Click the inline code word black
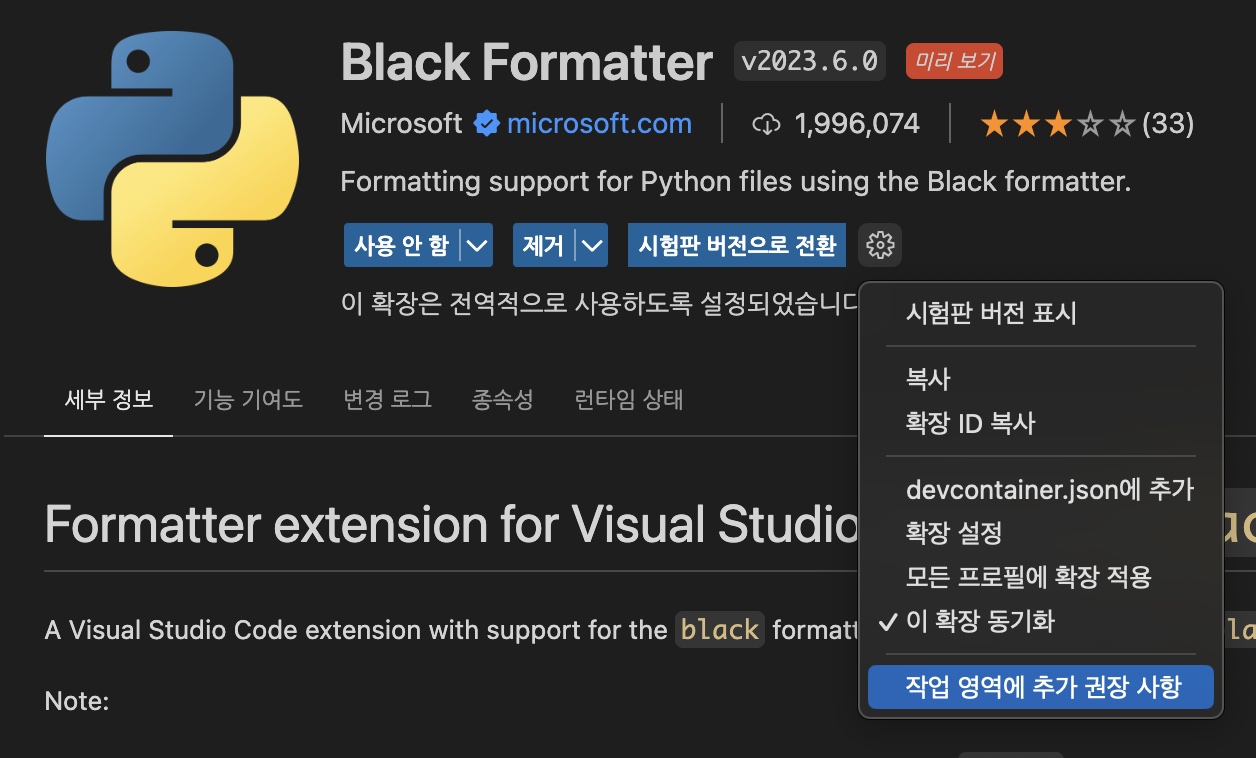Image resolution: width=1256 pixels, height=758 pixels. (720, 630)
